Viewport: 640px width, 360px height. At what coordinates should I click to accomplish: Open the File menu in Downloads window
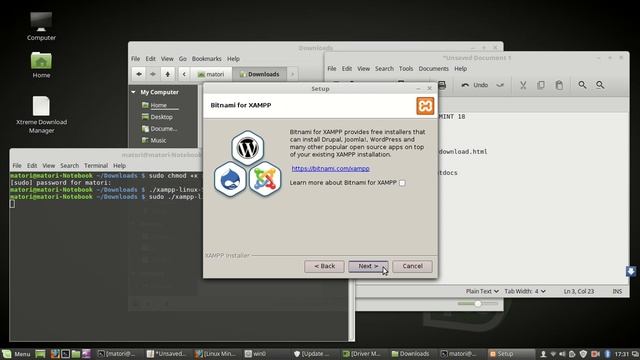136,59
